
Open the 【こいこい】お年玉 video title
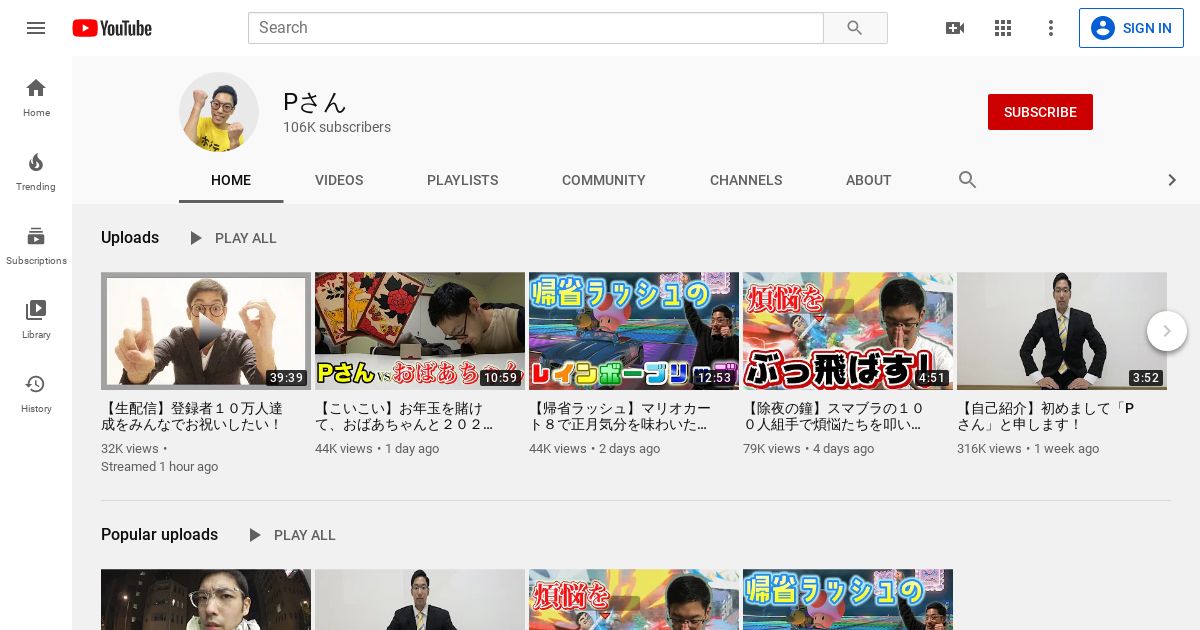click(x=405, y=416)
